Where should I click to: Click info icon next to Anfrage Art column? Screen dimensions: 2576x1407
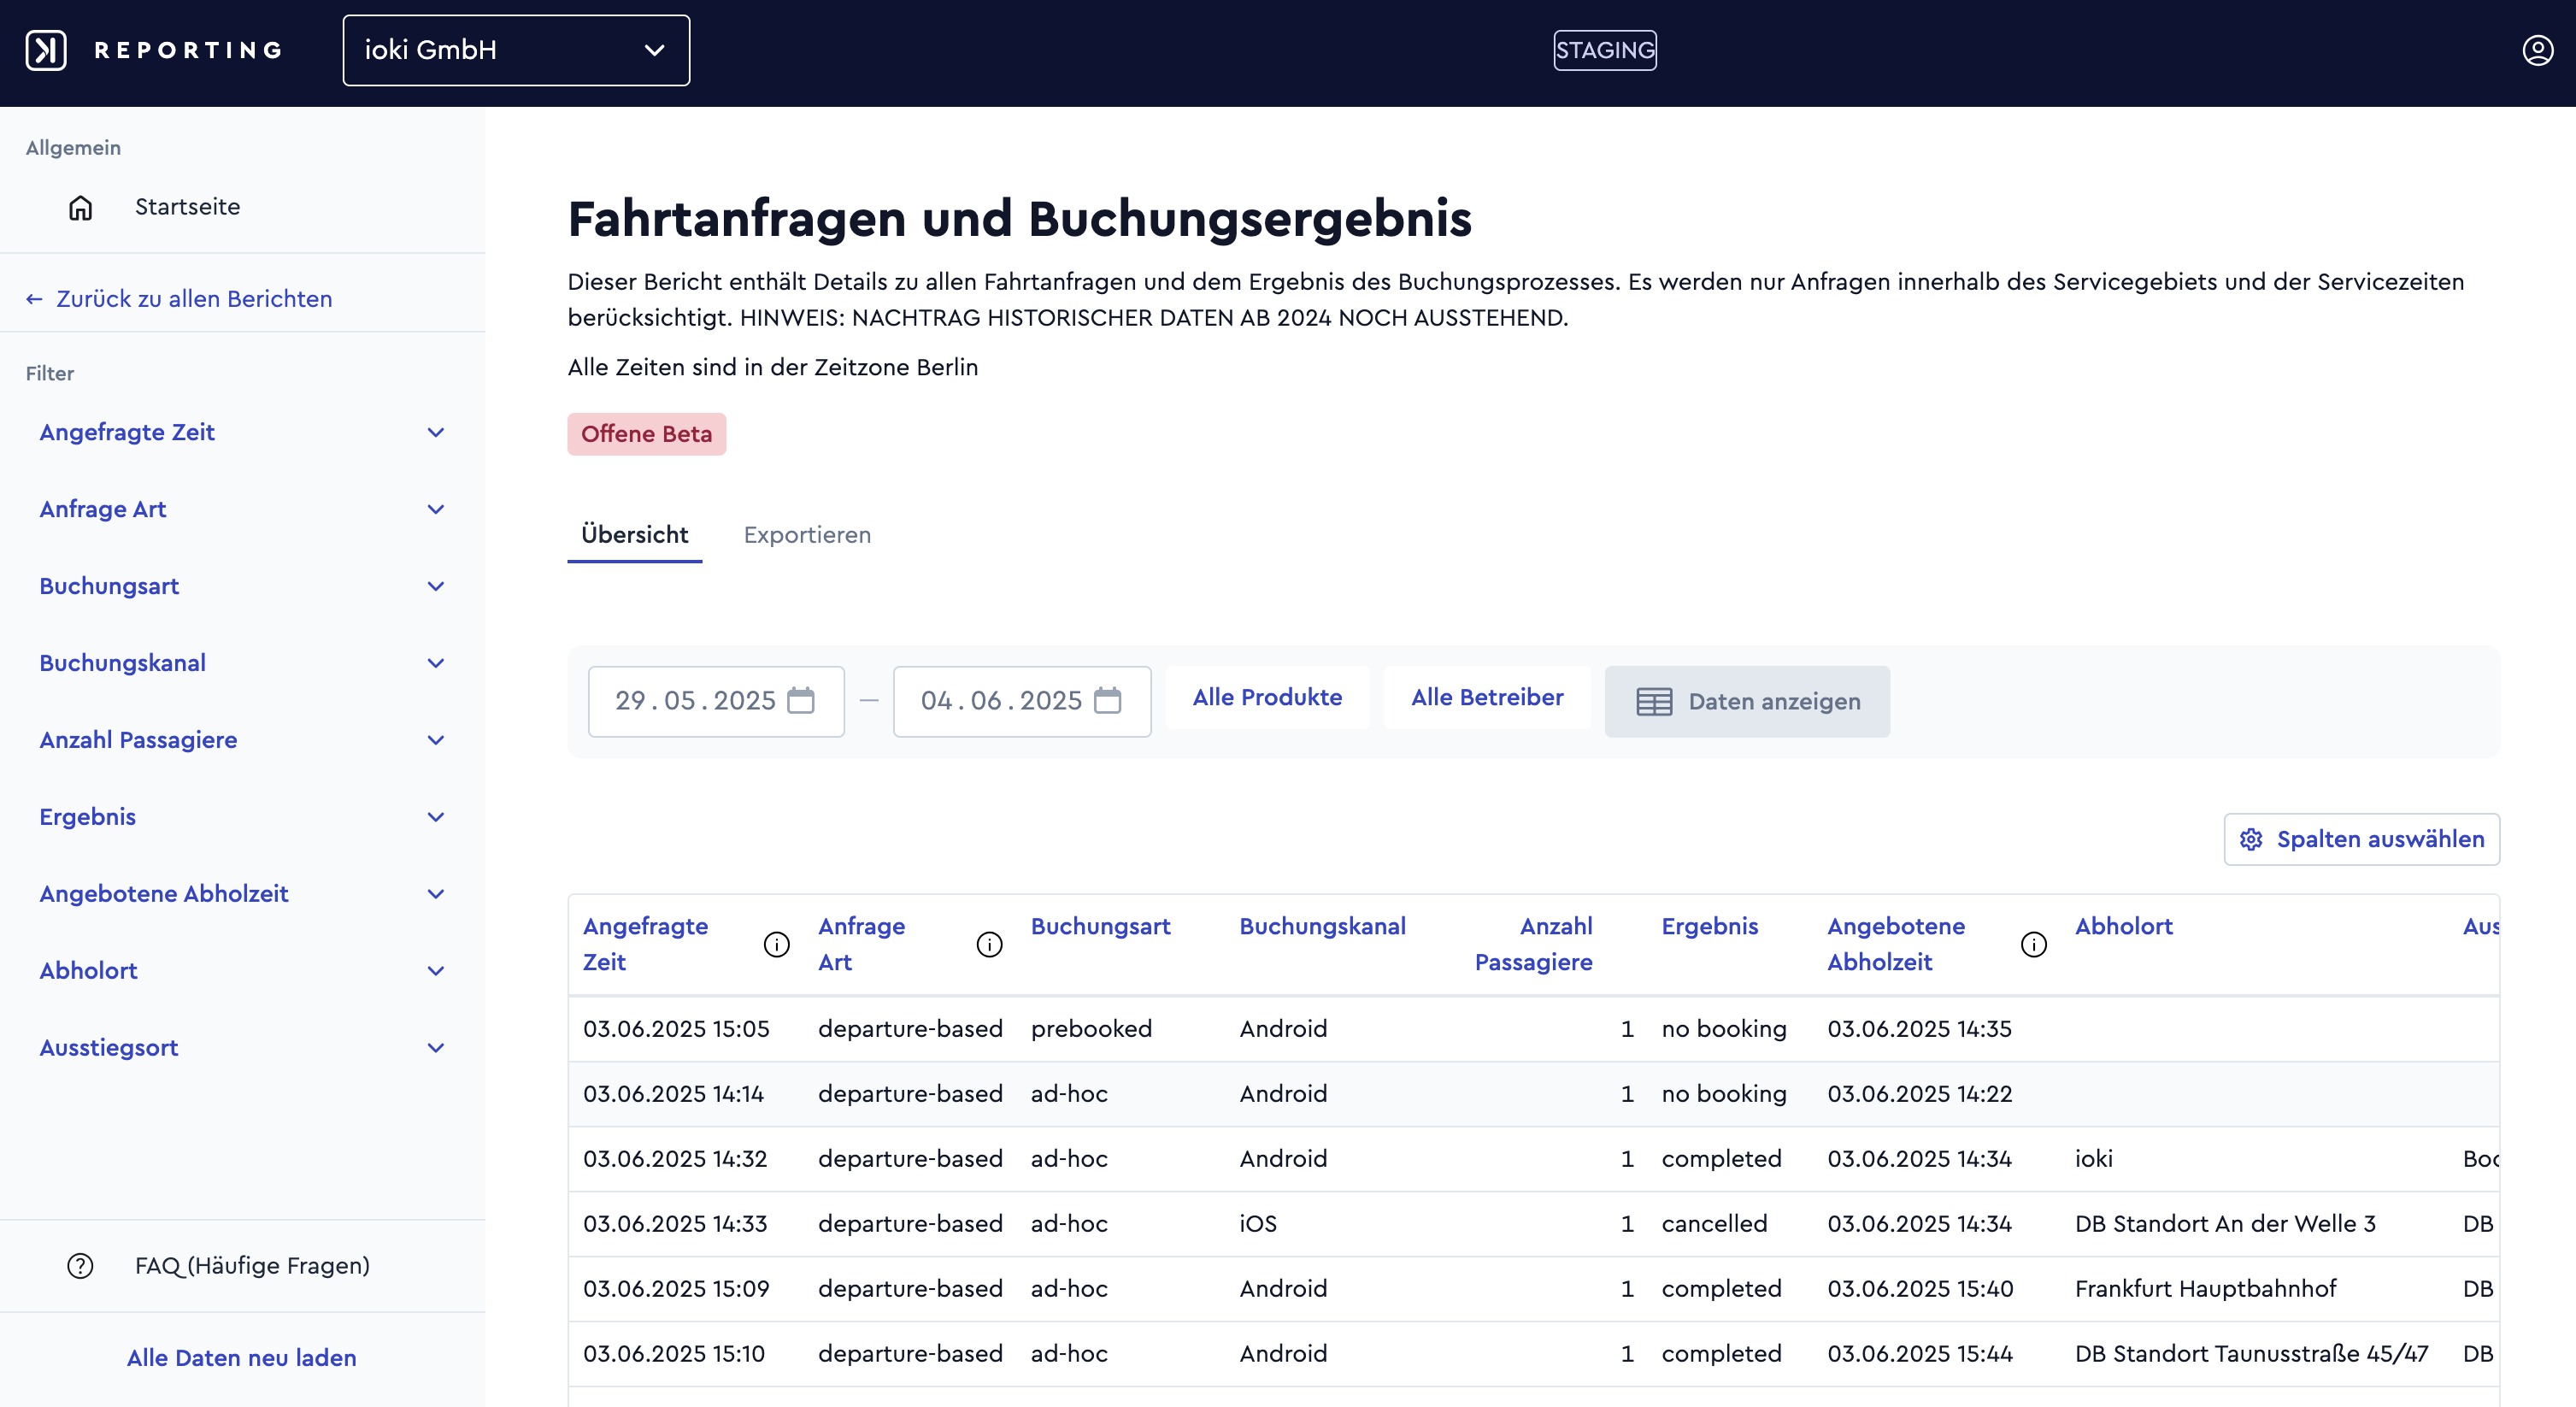989,944
